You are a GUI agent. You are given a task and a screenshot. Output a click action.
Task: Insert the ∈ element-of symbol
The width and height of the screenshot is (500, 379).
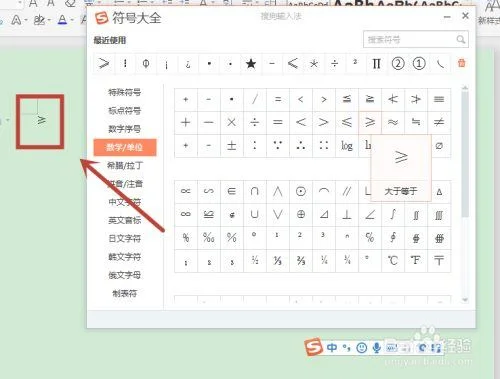(x=232, y=191)
